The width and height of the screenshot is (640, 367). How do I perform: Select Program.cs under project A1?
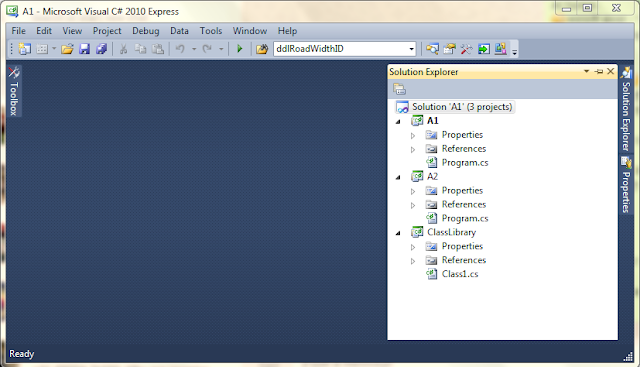click(x=465, y=162)
